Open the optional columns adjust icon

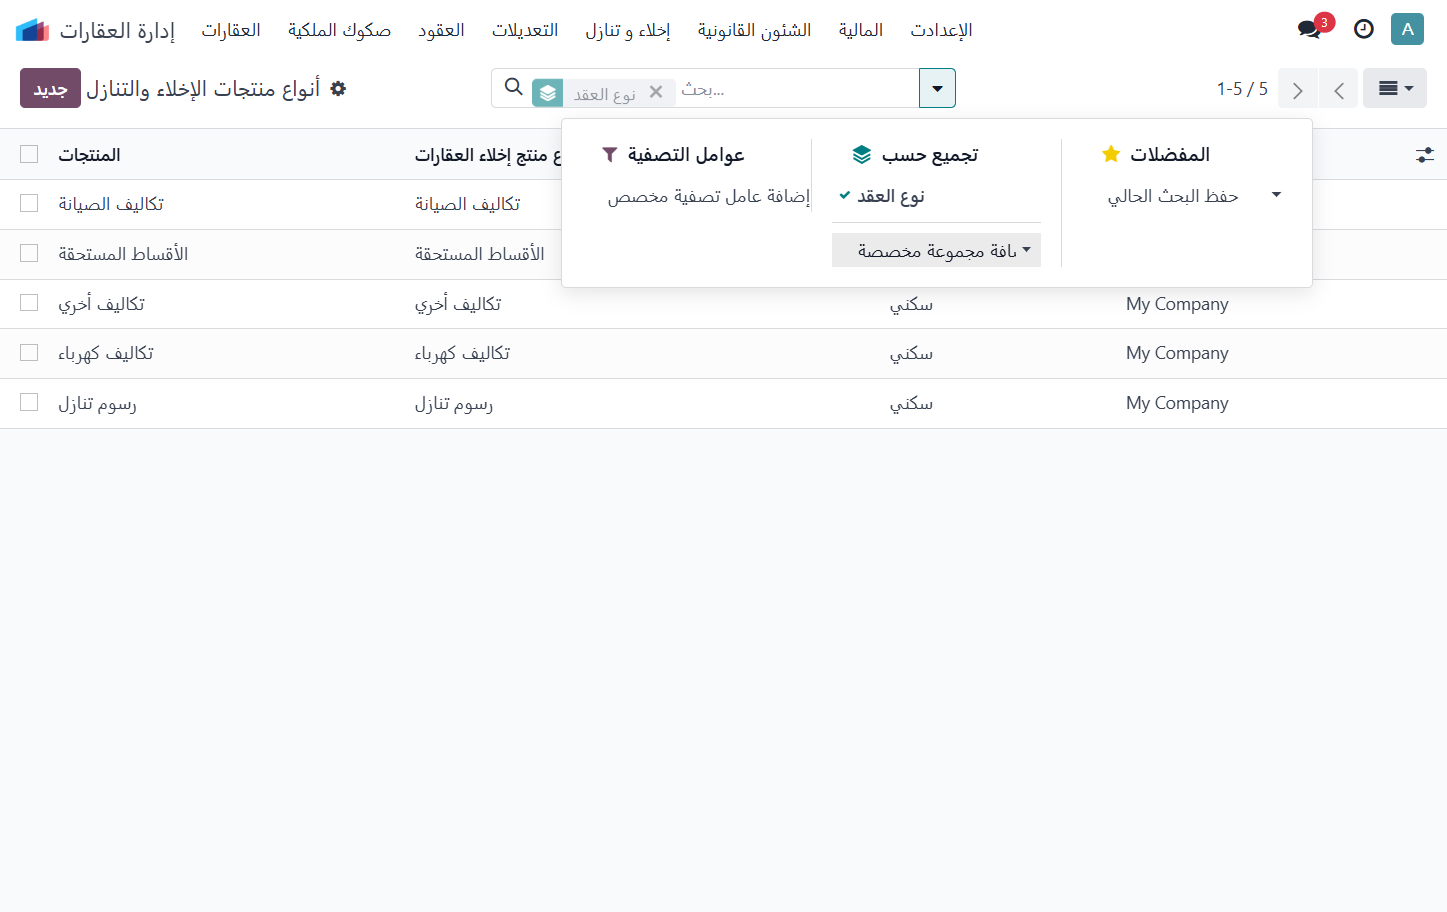pyautogui.click(x=1425, y=155)
